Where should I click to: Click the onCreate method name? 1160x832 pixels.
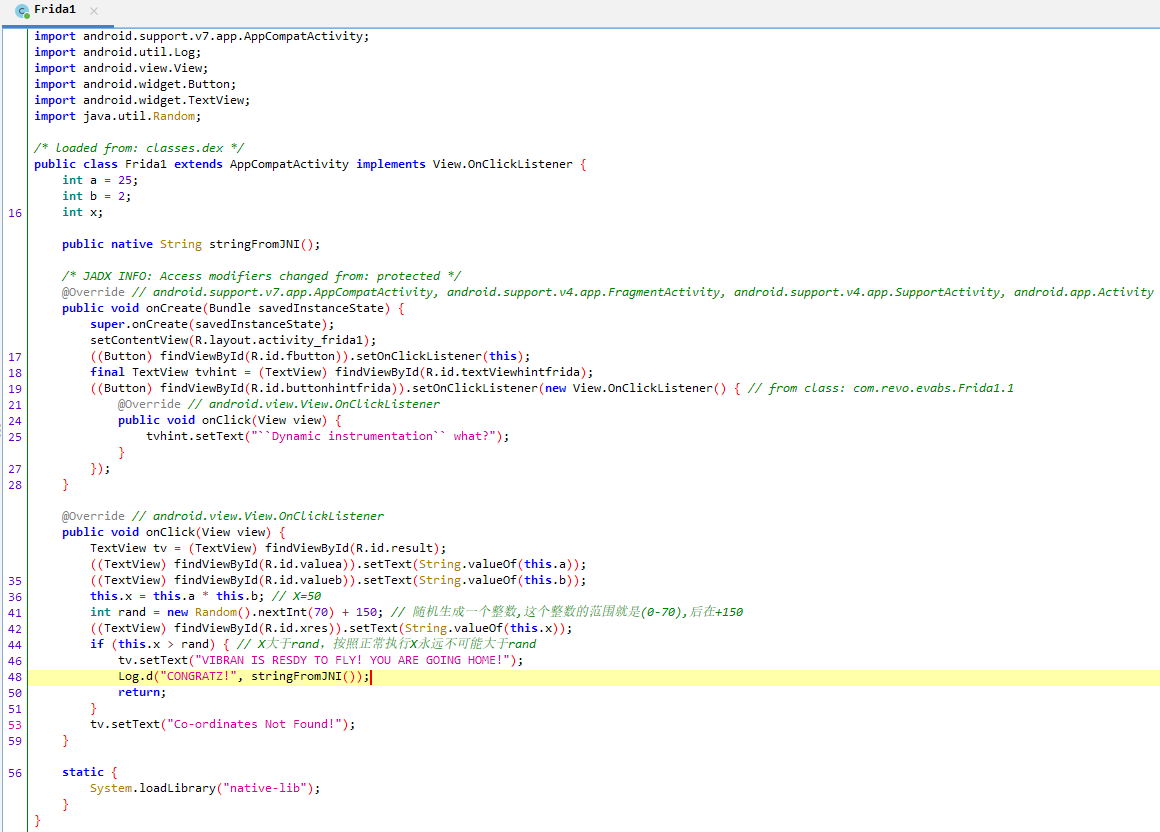pyautogui.click(x=173, y=308)
